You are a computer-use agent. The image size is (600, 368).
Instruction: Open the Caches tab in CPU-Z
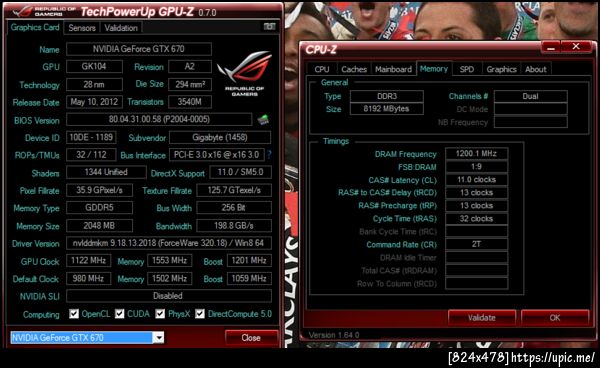[354, 69]
